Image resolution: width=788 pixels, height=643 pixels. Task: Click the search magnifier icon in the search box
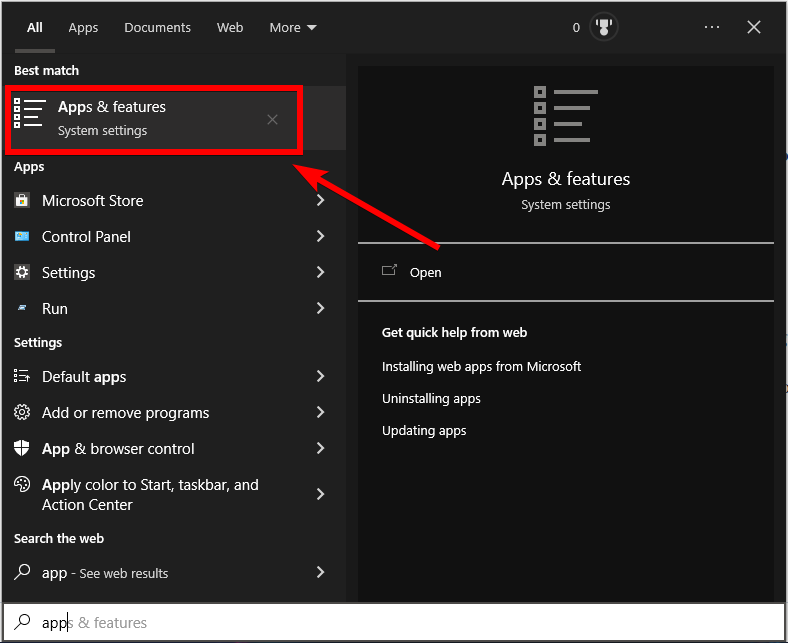click(22, 622)
